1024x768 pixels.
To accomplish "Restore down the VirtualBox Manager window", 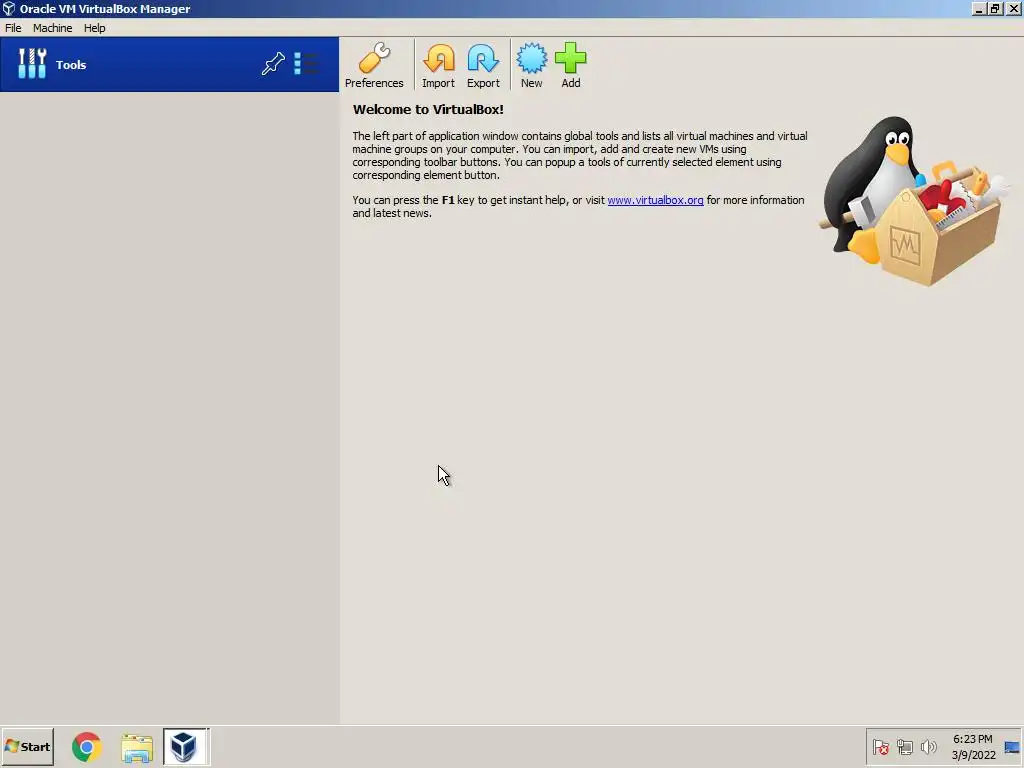I will (995, 8).
